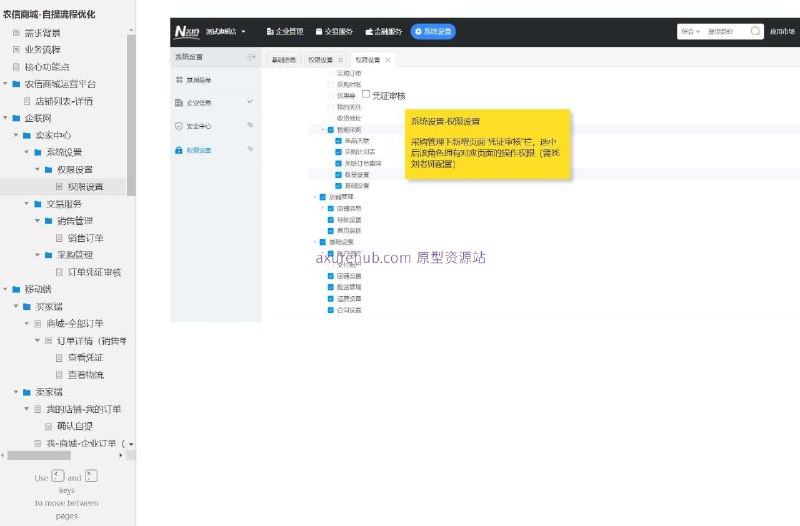Collapse the 商城-全部订单 tree arrow
This screenshot has height=526, width=800.
click(x=27, y=323)
